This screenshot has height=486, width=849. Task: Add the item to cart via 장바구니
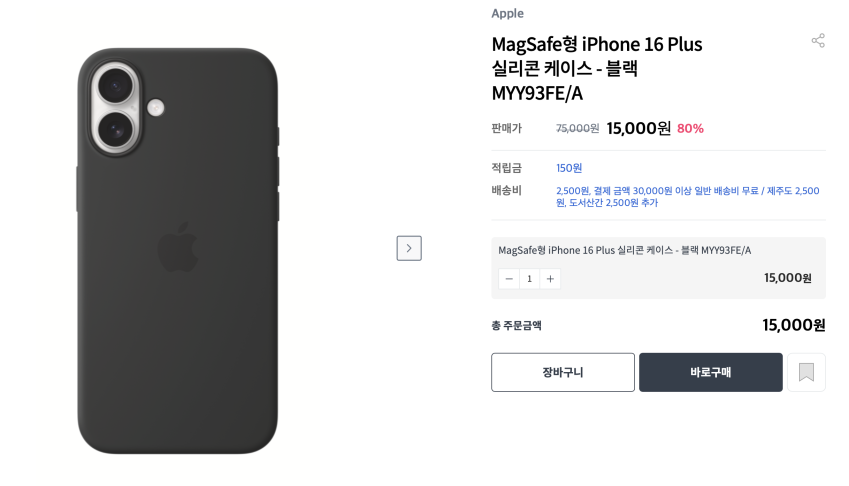pyautogui.click(x=563, y=372)
